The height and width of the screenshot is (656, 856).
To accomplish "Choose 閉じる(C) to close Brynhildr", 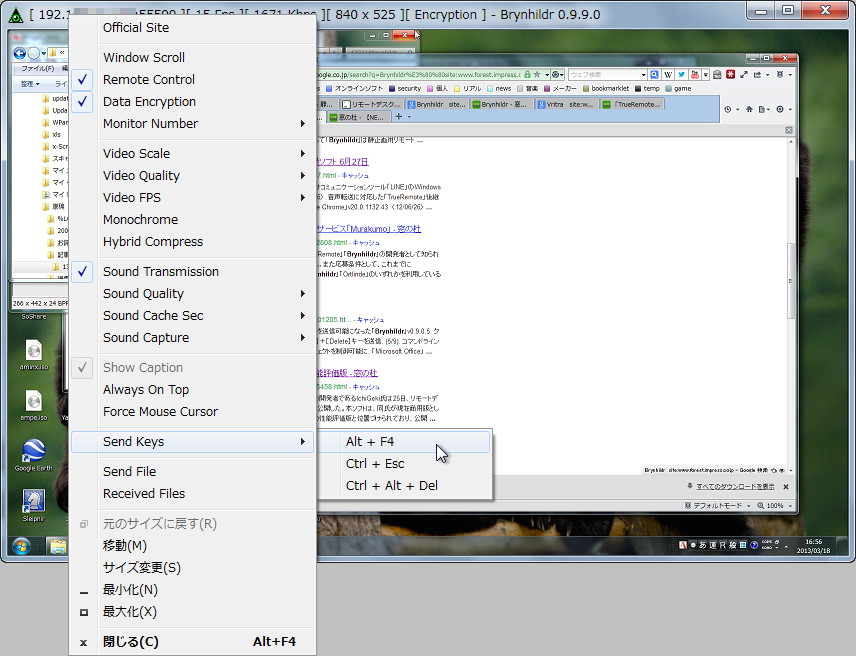I will tap(192, 641).
